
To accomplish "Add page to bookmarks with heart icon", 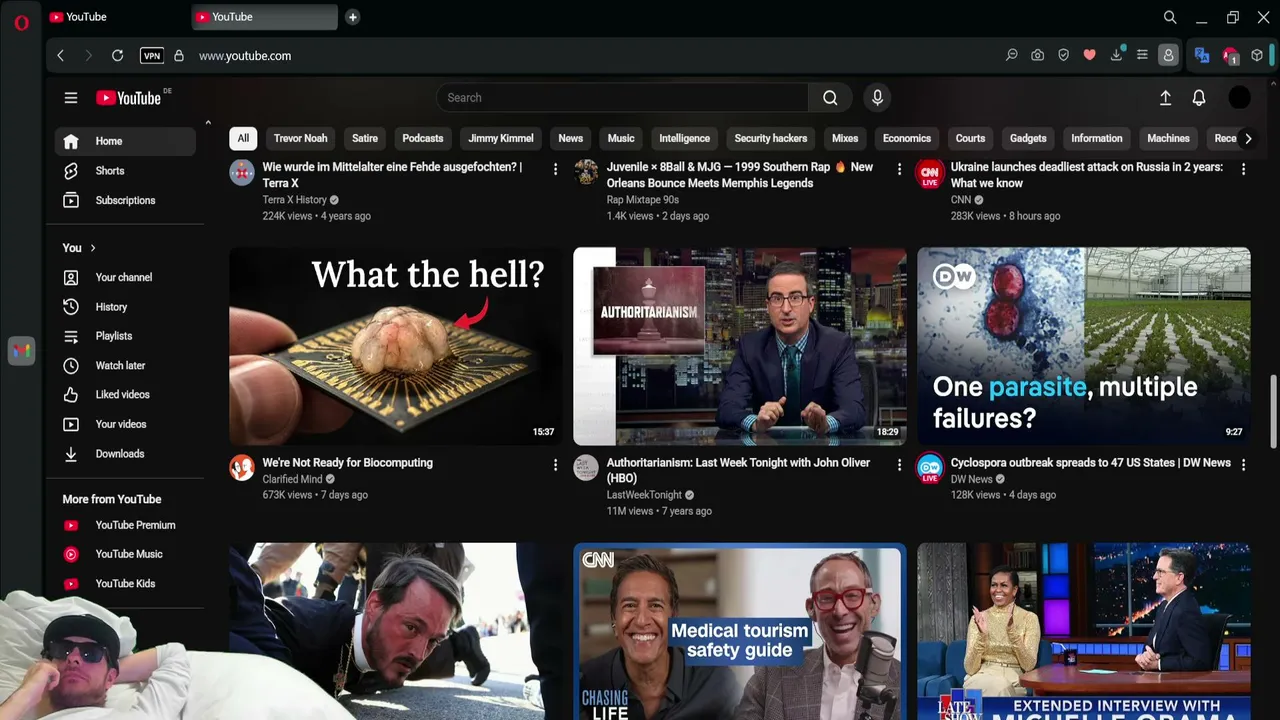I will [x=1090, y=56].
